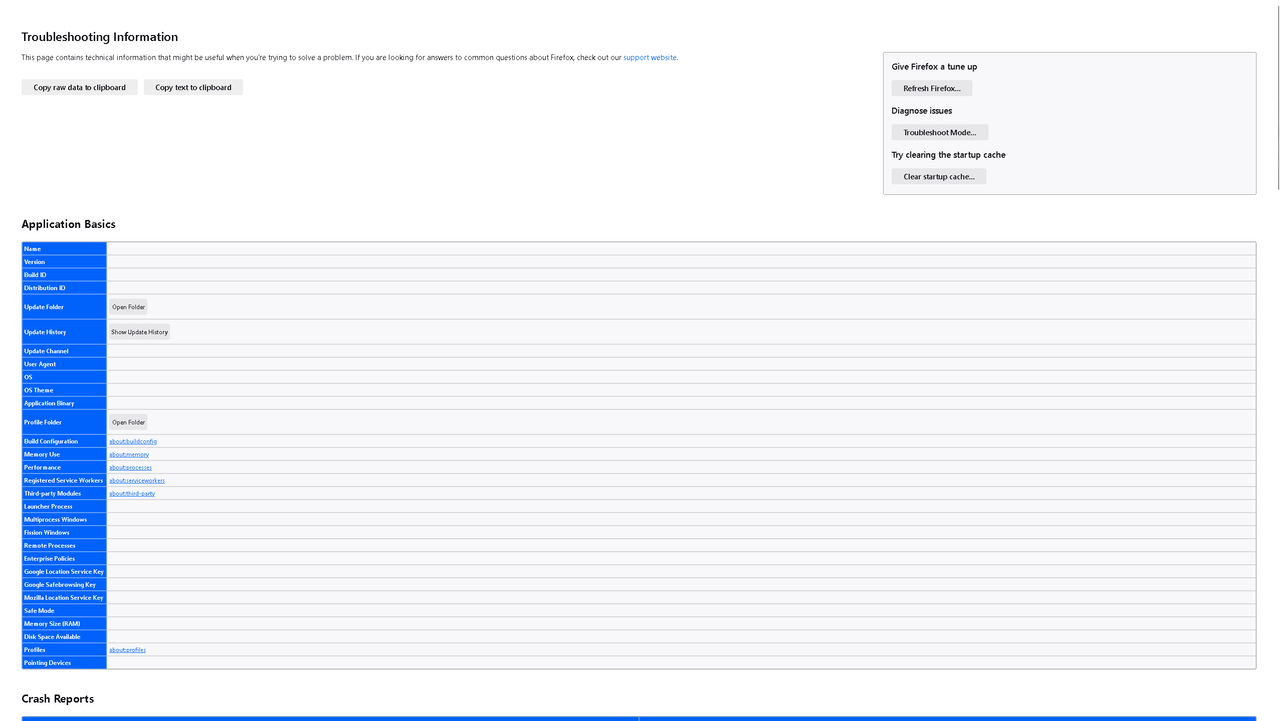
Task: Open the support website link
Action: coord(650,57)
